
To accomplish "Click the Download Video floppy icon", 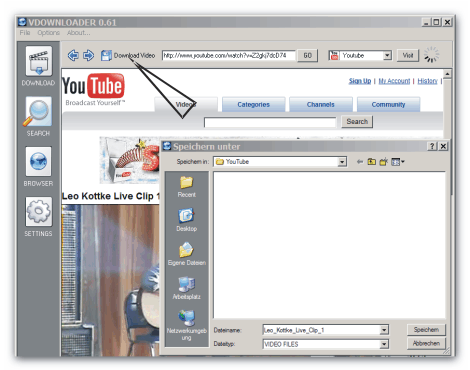I will coord(106,55).
